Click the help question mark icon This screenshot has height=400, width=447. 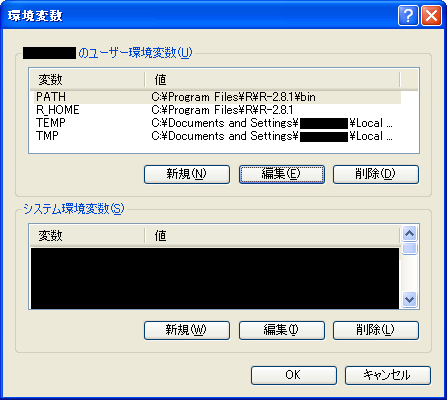tap(408, 16)
